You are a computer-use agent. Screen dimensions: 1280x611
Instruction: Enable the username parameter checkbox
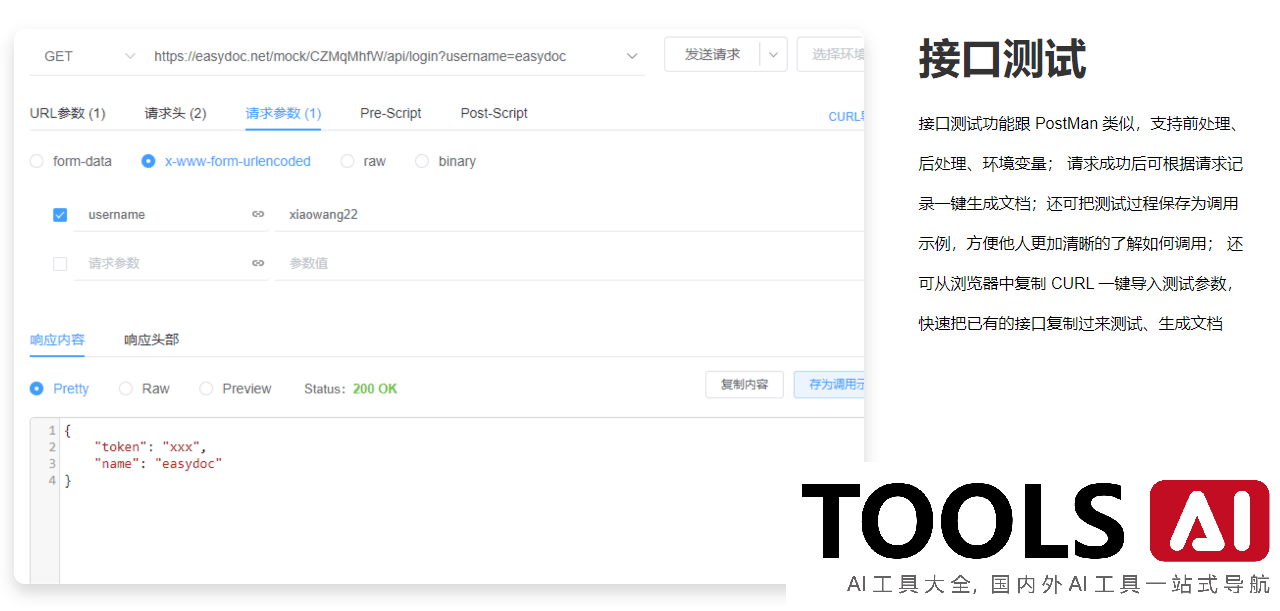click(x=60, y=214)
